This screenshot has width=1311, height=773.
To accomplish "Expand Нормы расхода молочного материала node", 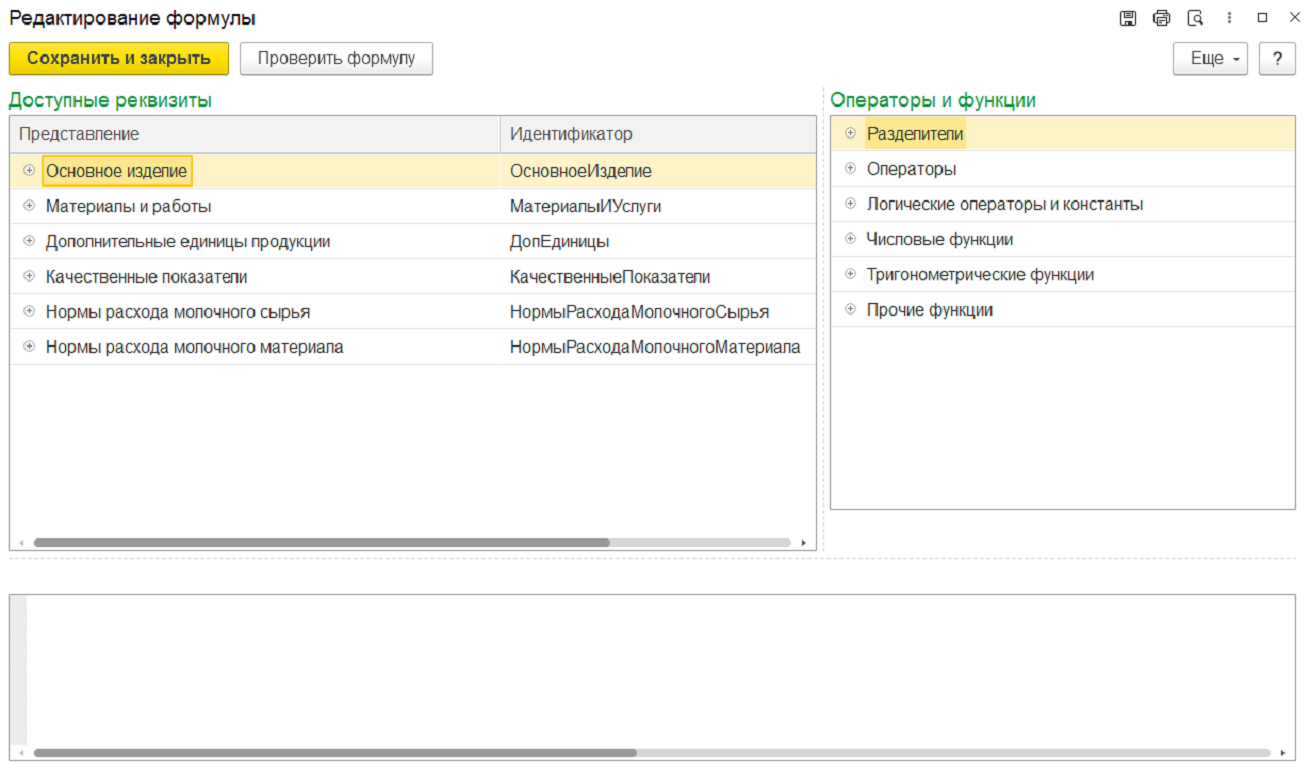I will click(x=29, y=346).
